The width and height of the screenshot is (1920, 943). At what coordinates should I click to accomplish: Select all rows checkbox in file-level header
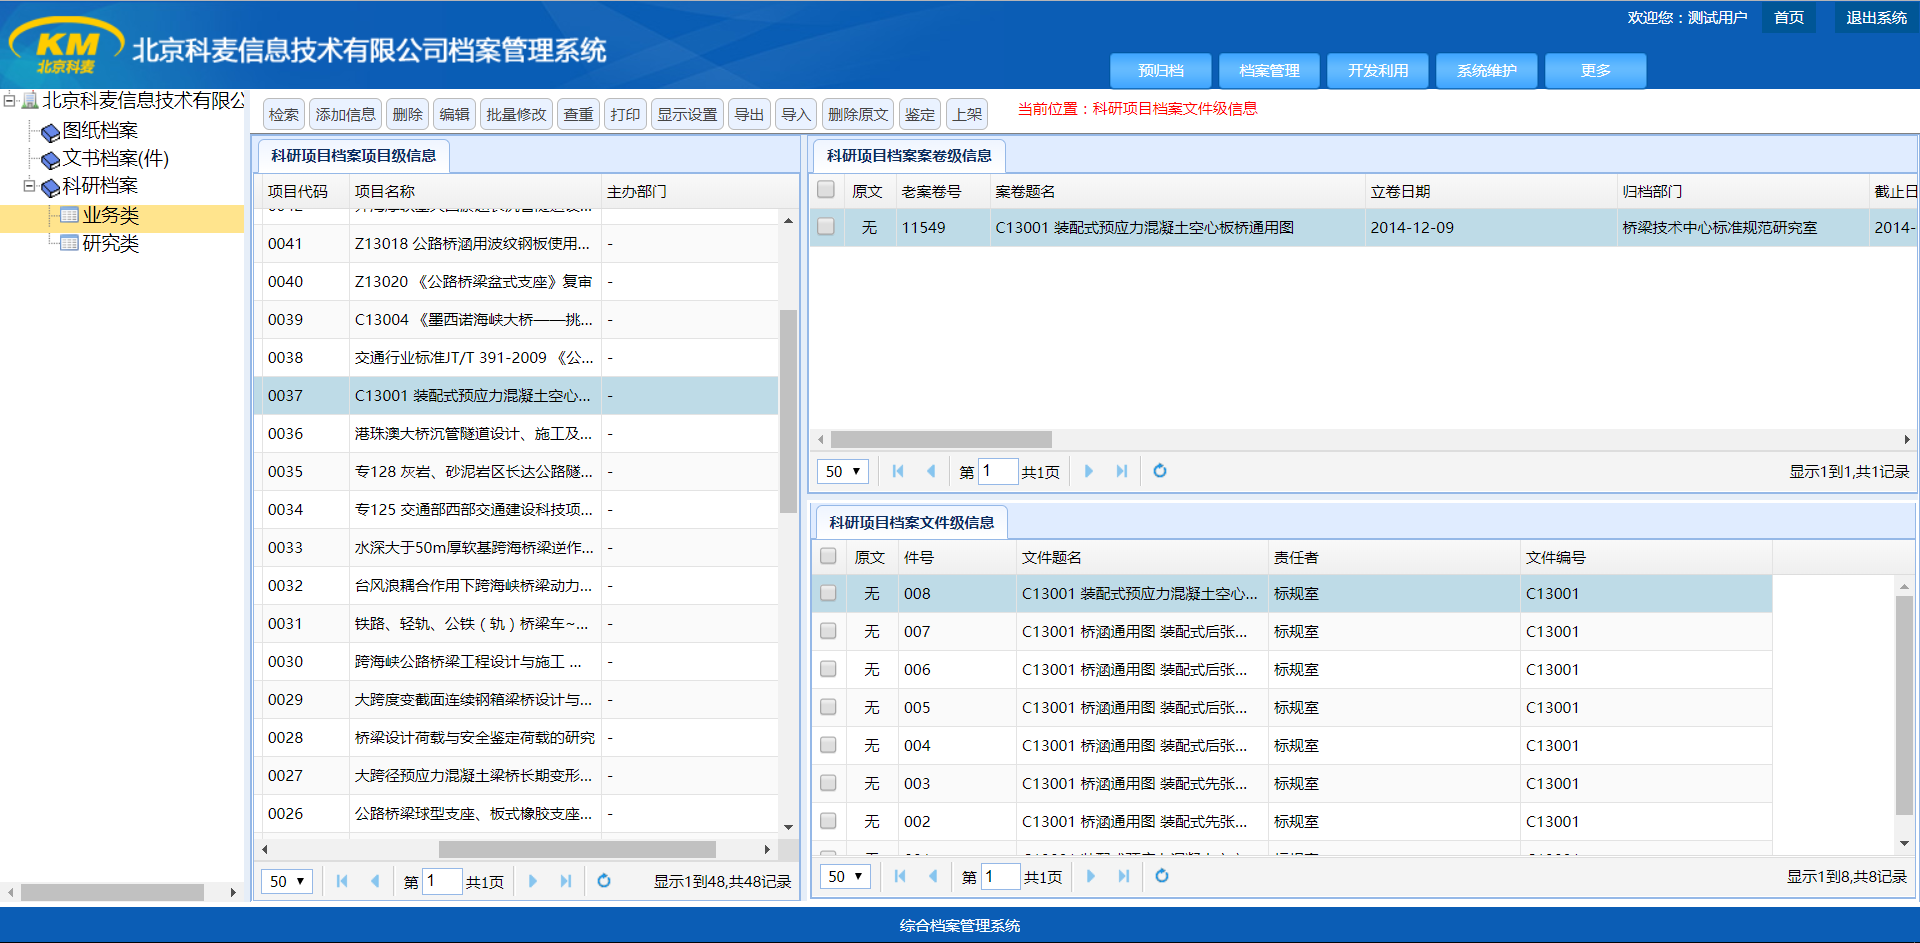pos(828,555)
